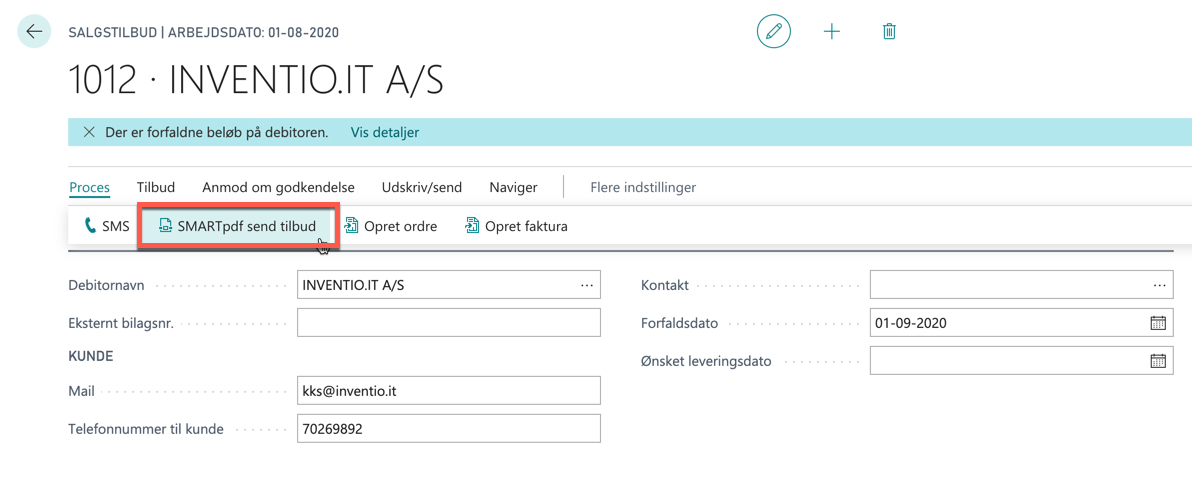The width and height of the screenshot is (1192, 488).
Task: Click Opret ordre action
Action: point(391,226)
